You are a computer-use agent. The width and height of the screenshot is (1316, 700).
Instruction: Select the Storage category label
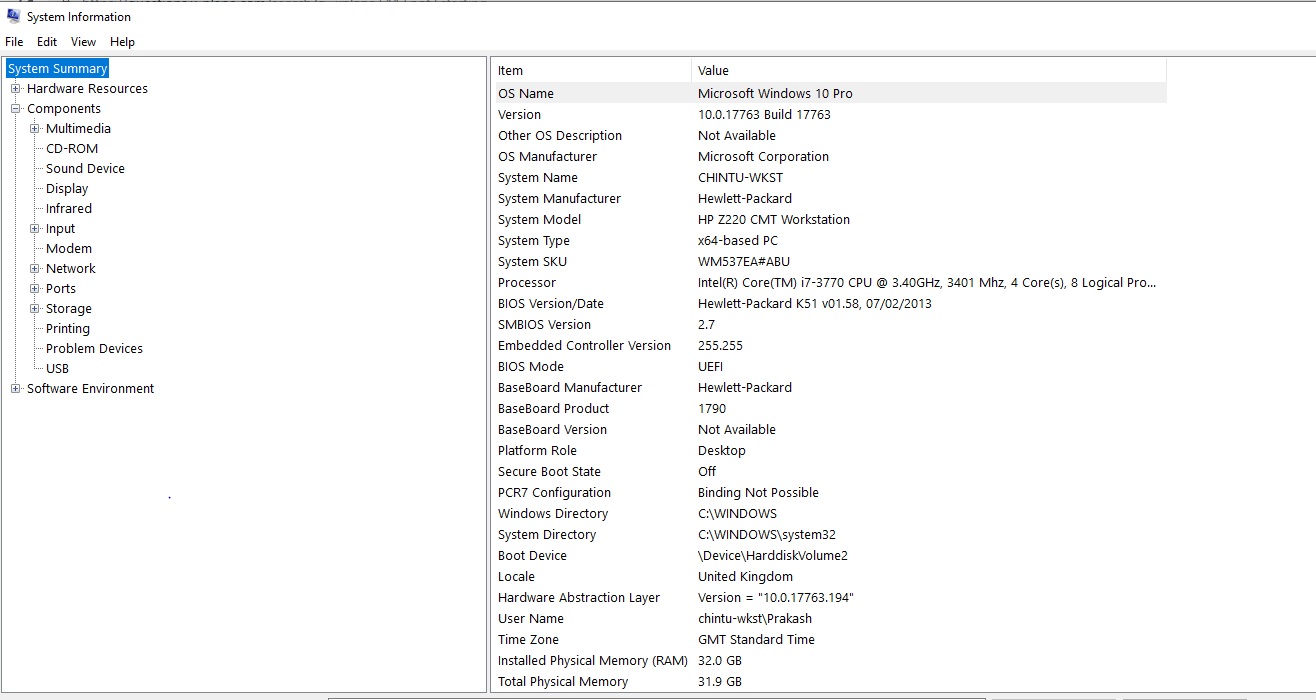[69, 309]
